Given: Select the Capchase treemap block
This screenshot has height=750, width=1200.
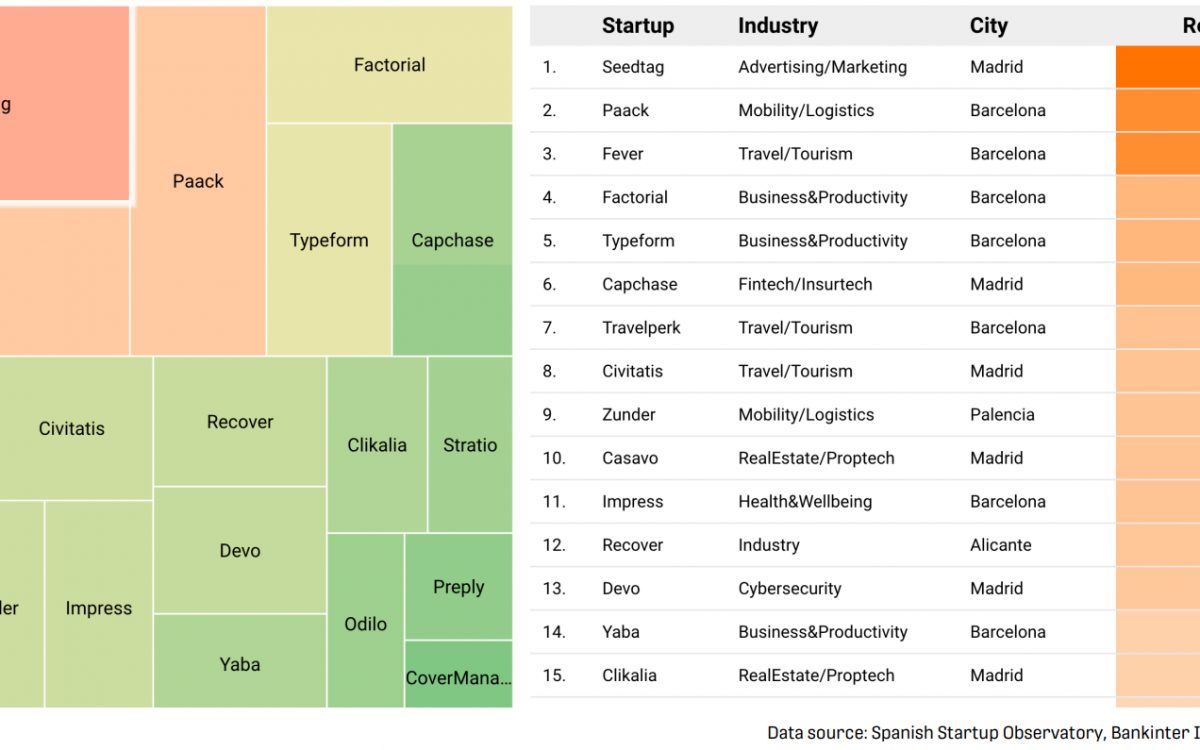Looking at the screenshot, I should pyautogui.click(x=452, y=240).
